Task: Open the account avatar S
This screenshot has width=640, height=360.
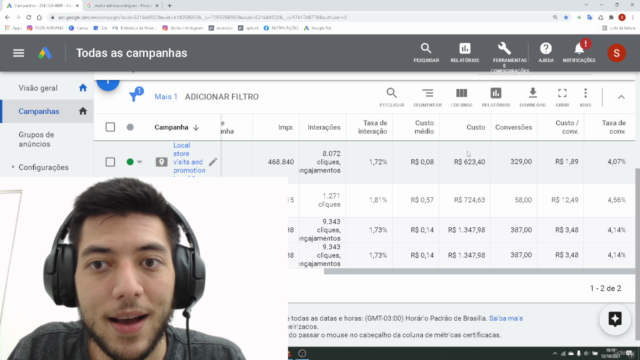Action: (x=616, y=53)
